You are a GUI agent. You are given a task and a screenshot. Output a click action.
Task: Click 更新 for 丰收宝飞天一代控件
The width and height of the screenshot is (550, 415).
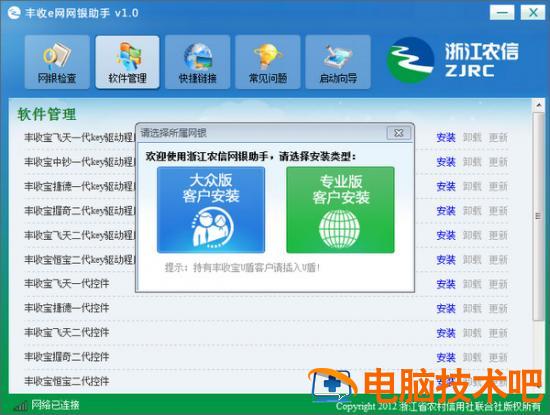click(498, 284)
